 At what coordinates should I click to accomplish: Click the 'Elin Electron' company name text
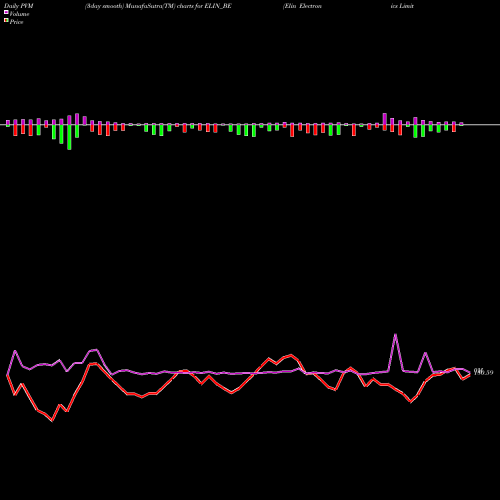(x=303, y=6)
